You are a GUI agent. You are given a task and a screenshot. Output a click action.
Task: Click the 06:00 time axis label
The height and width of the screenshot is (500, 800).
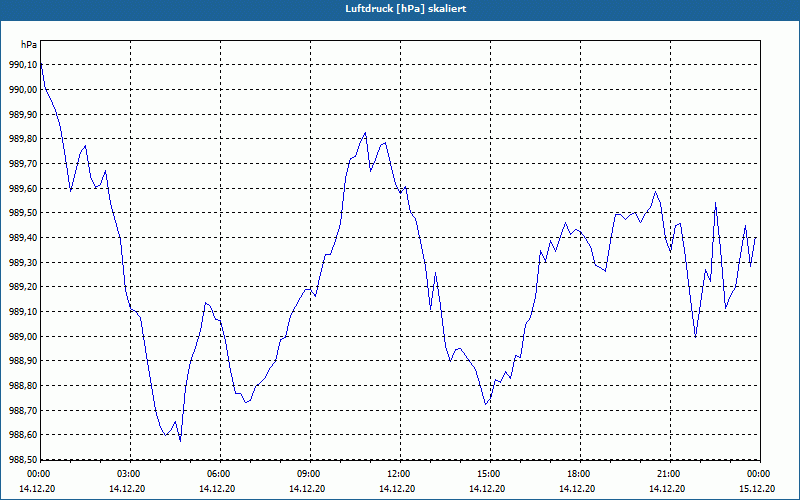pos(219,474)
